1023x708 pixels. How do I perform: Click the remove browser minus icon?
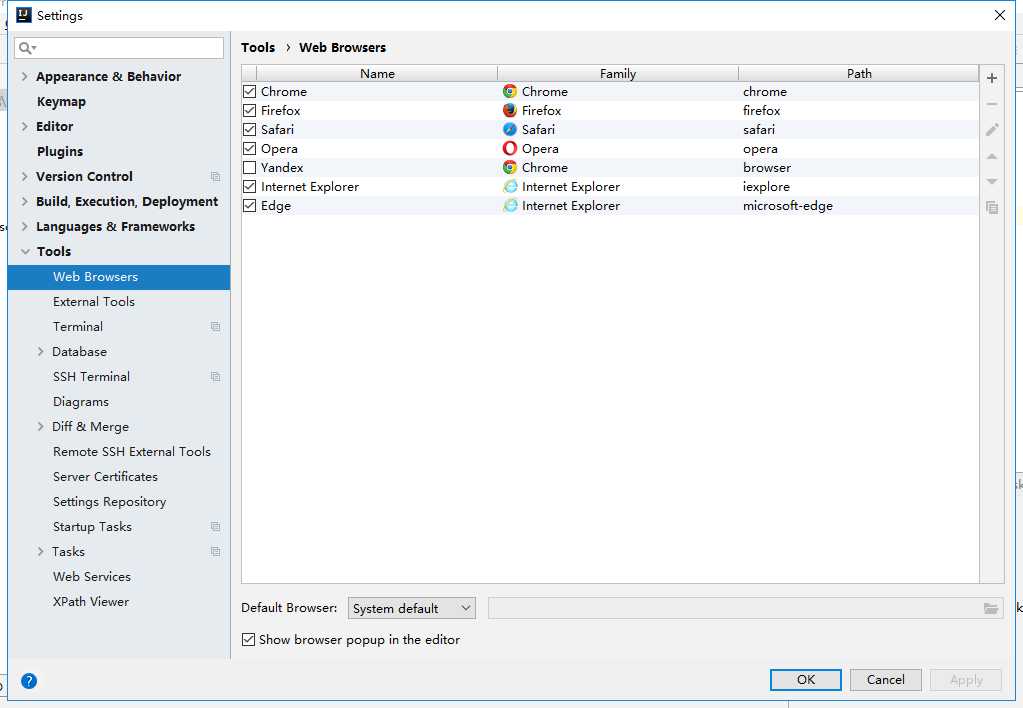pyautogui.click(x=992, y=104)
